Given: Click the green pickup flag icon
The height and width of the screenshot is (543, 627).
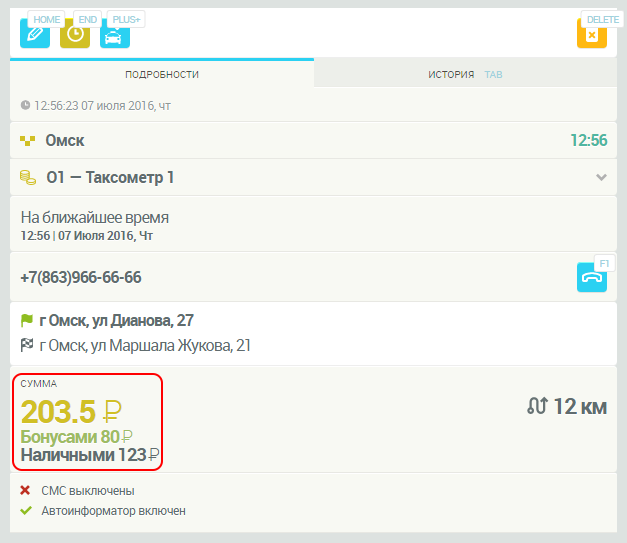Looking at the screenshot, I should (x=27, y=321).
